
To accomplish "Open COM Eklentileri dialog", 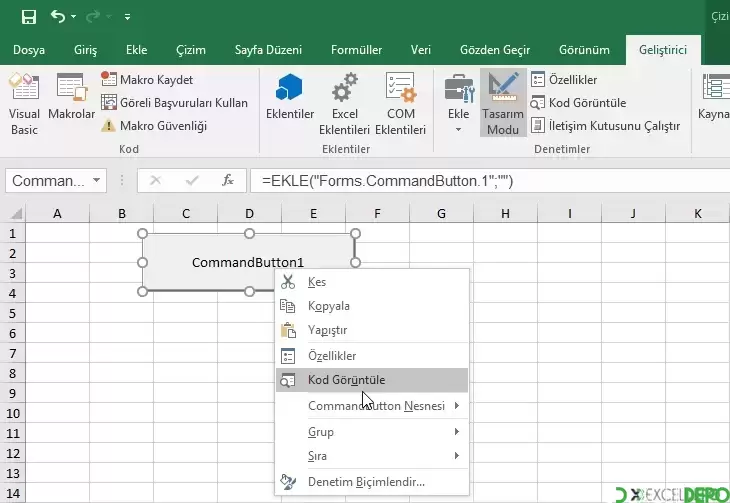I will tap(400, 104).
